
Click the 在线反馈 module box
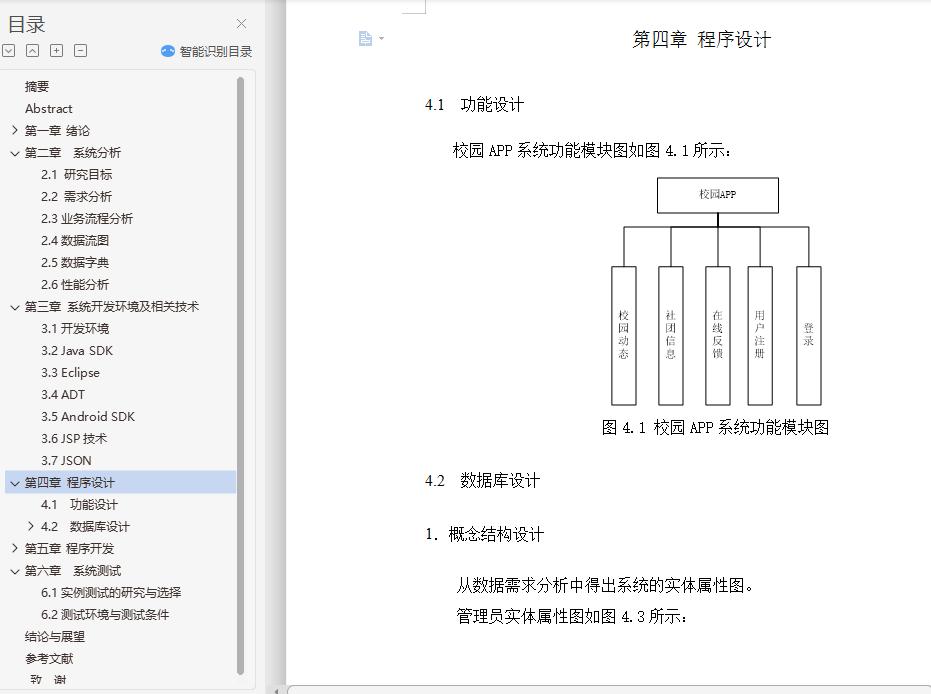[x=717, y=335]
